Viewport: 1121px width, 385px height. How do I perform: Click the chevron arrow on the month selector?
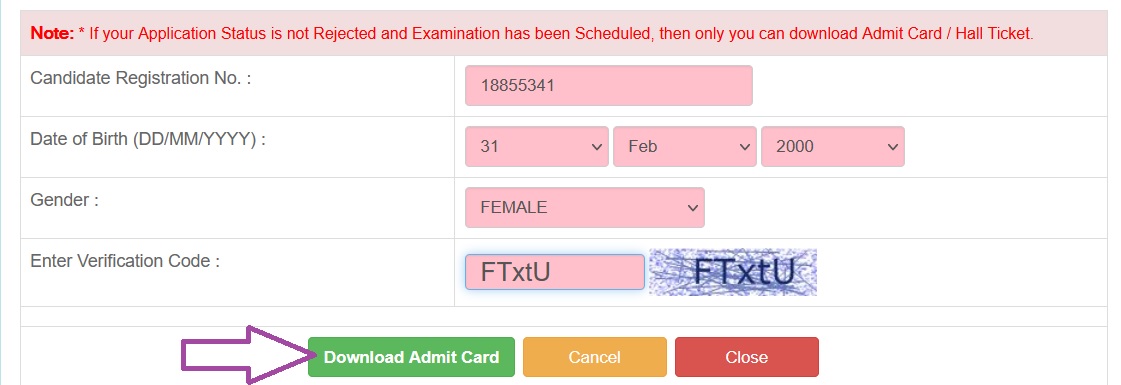pyautogui.click(x=745, y=146)
